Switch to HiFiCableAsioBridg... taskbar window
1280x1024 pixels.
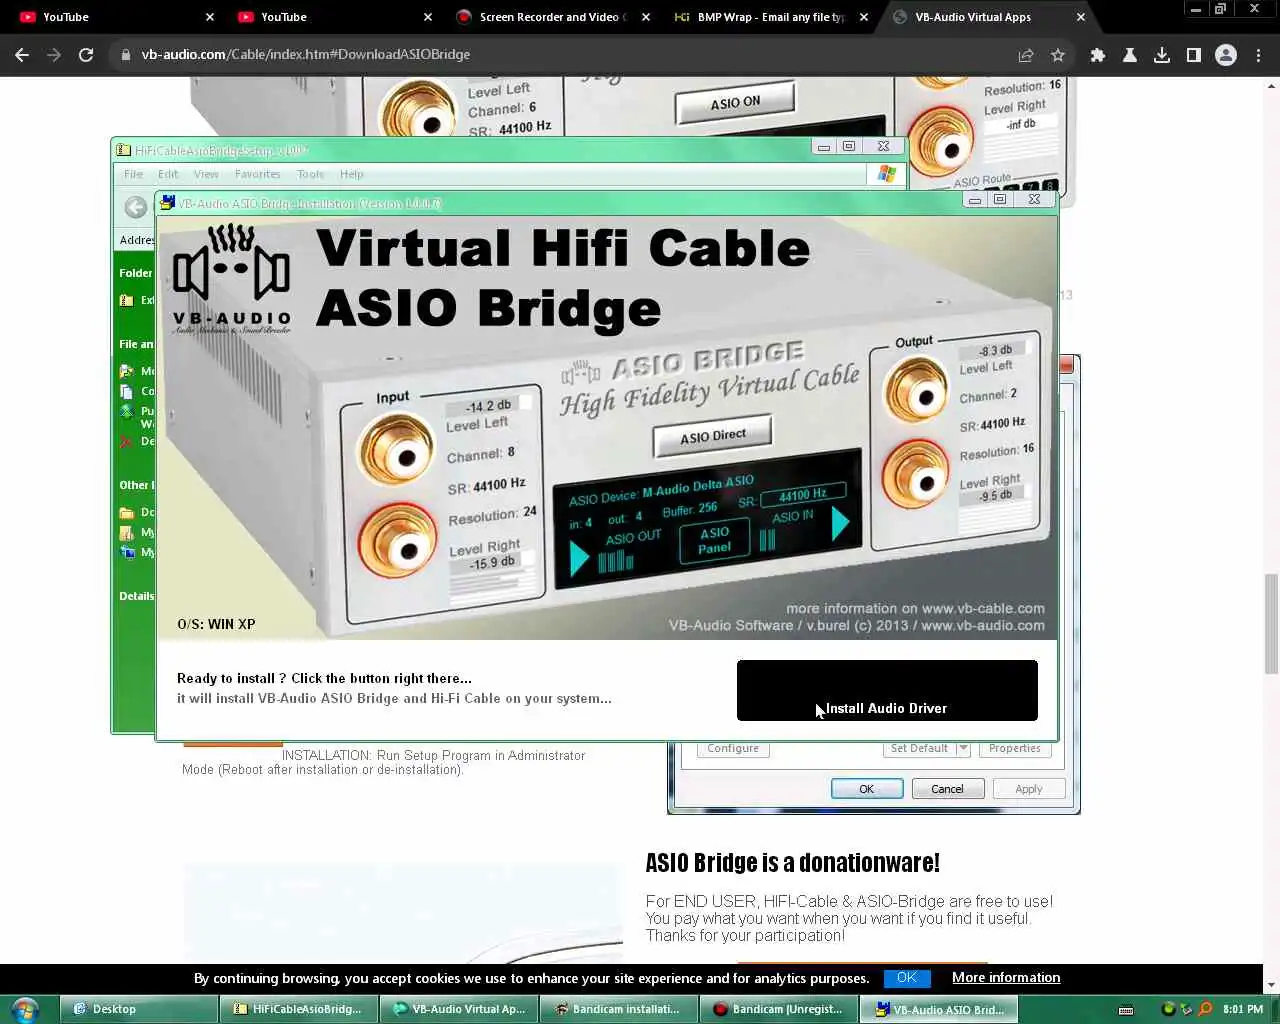pos(299,1009)
